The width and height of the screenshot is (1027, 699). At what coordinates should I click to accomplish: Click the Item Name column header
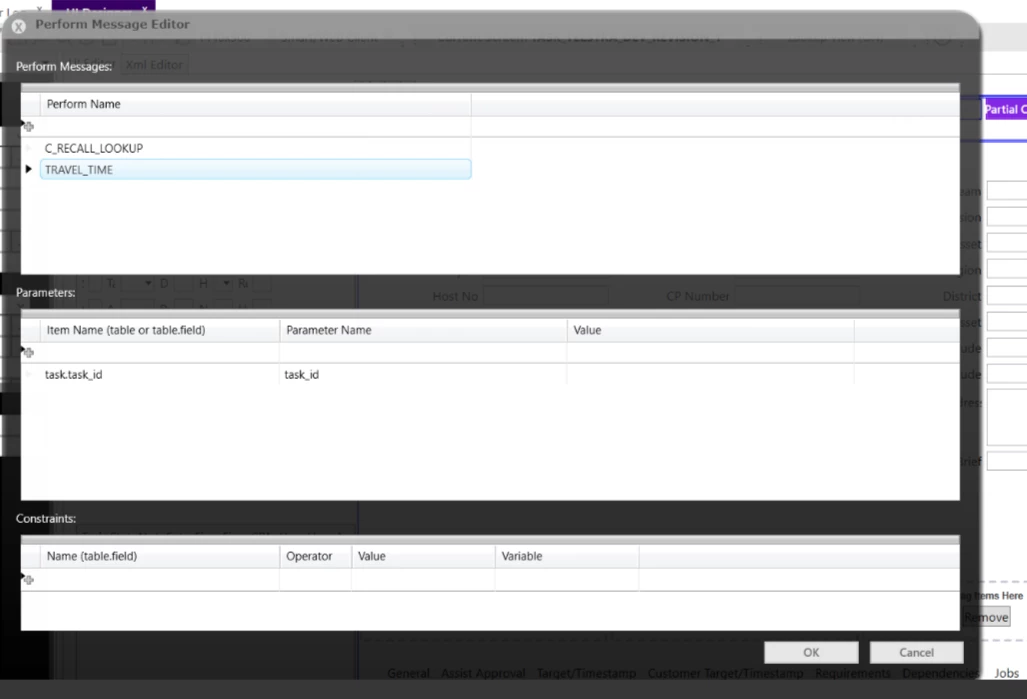(x=160, y=330)
